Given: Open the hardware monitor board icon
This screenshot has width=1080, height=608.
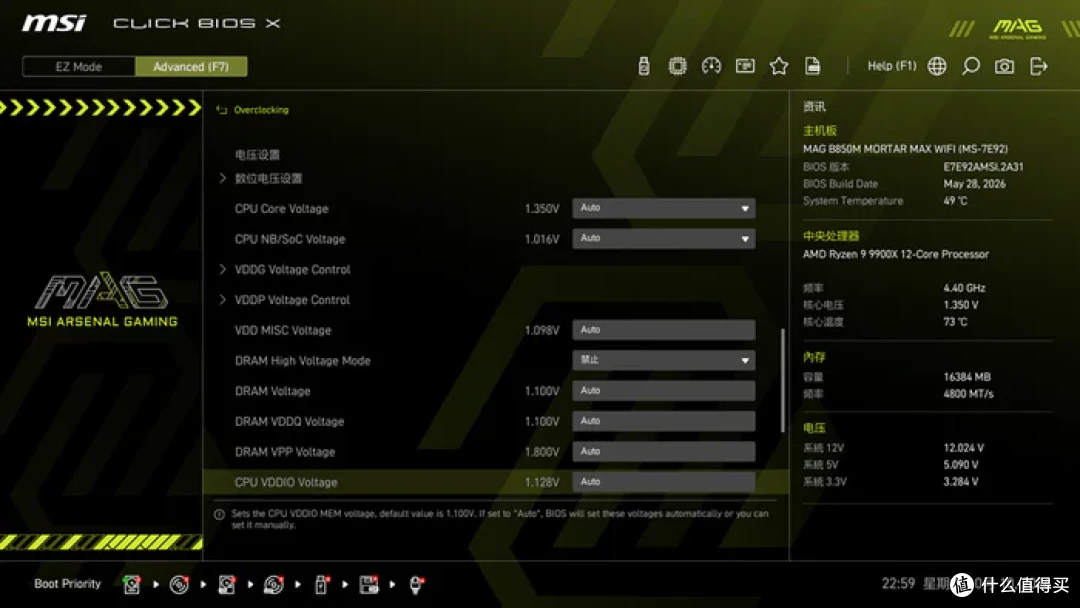Looking at the screenshot, I should point(745,66).
